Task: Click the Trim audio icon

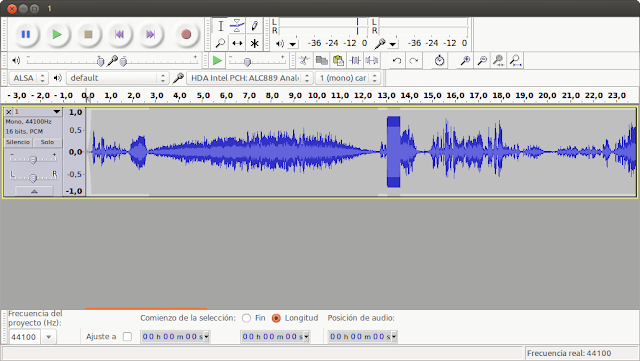Action: (355, 60)
